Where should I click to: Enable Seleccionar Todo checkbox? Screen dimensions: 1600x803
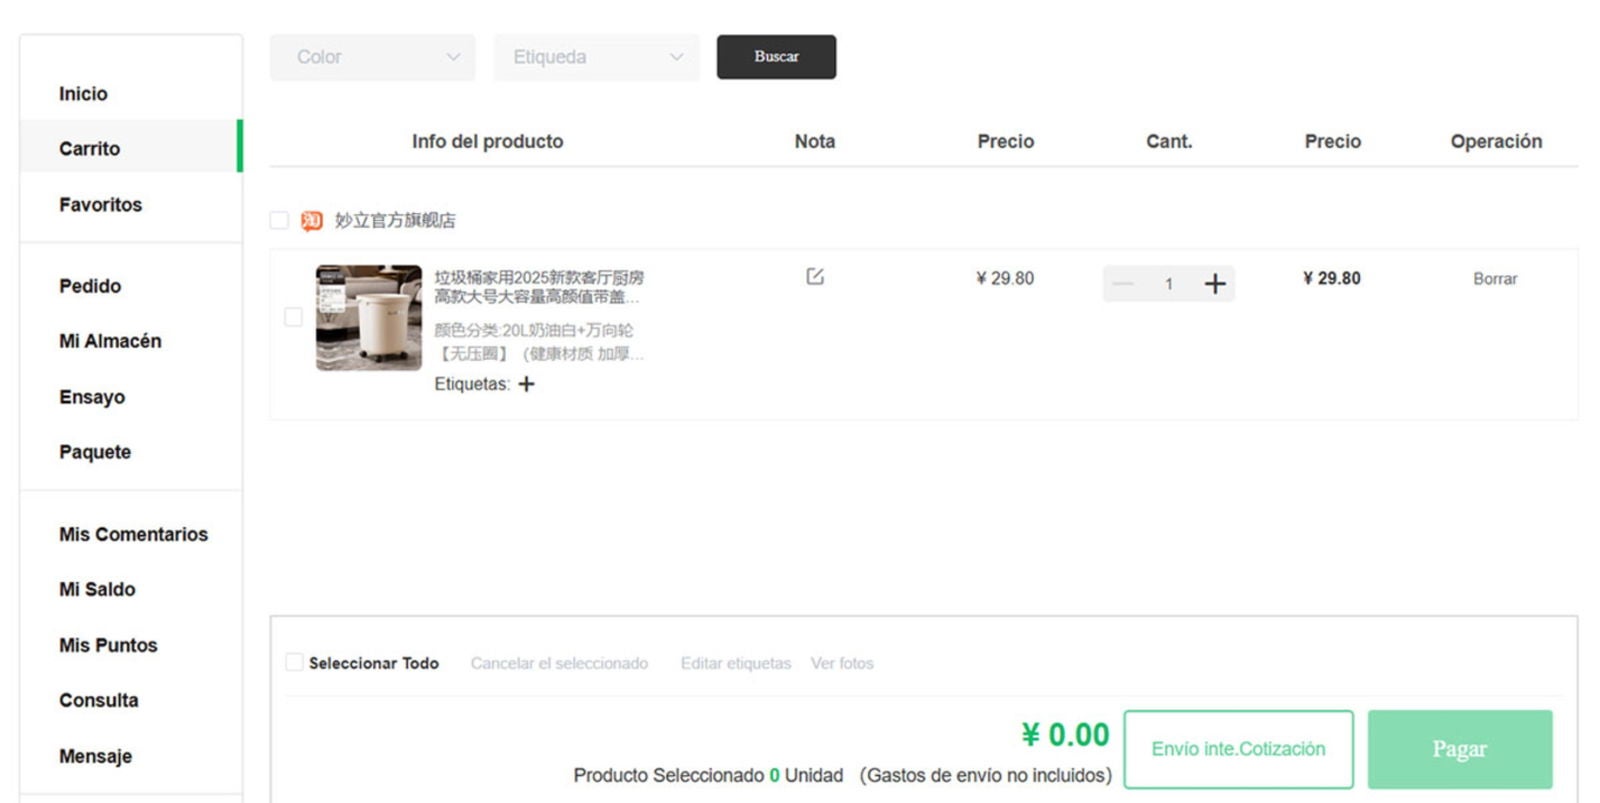click(294, 662)
